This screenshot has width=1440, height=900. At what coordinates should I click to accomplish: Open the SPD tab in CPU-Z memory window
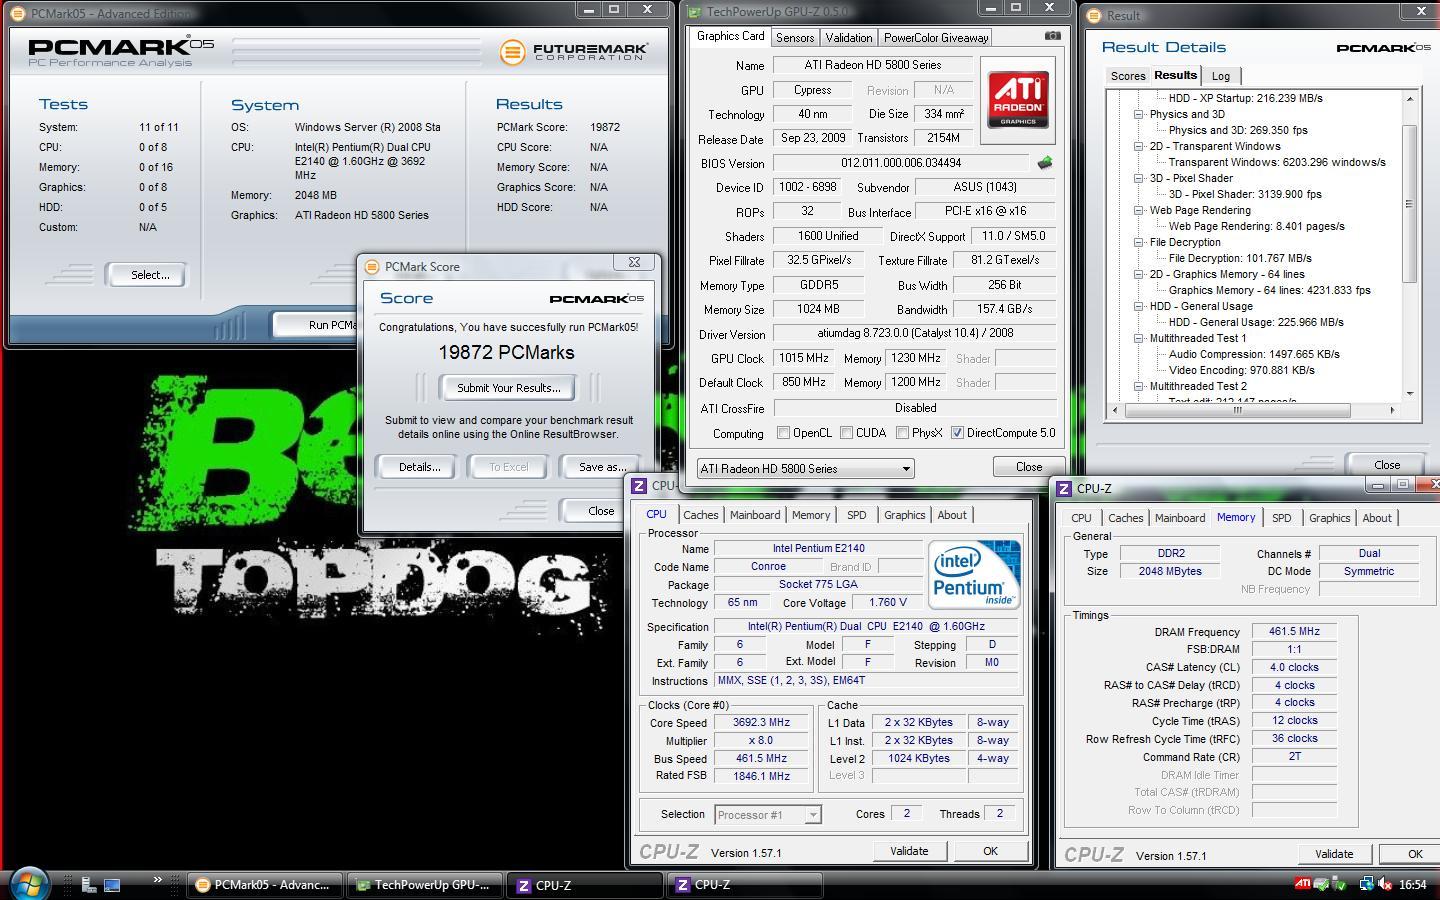[1281, 518]
